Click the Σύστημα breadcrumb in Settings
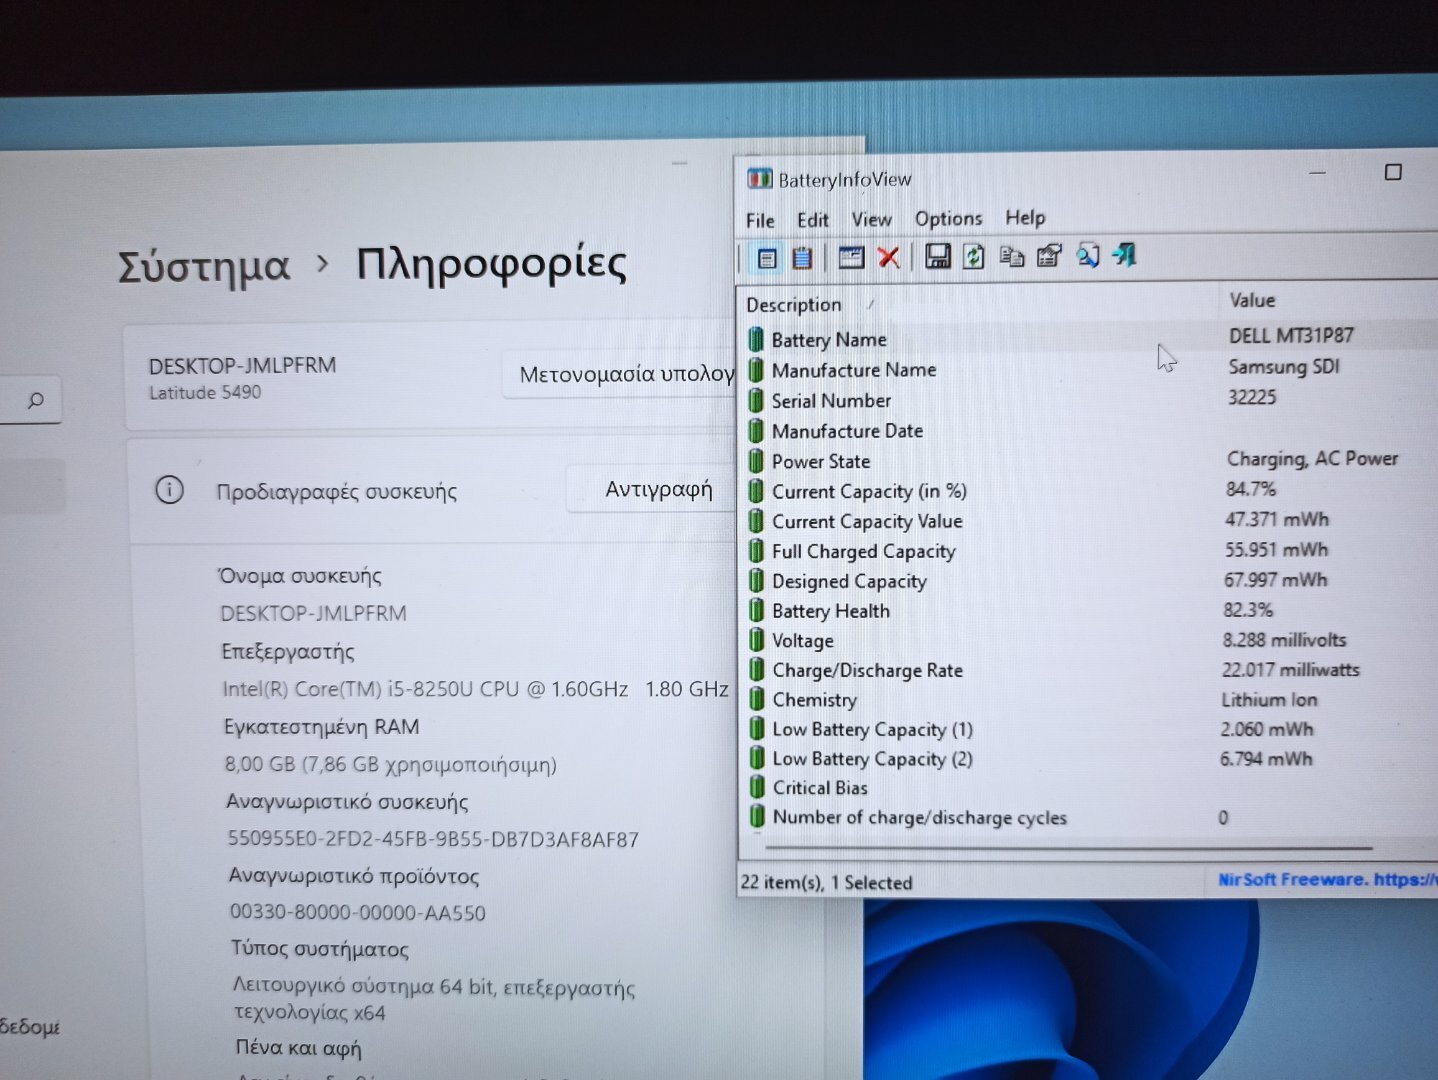Screen dimensions: 1438x1080 (204, 266)
